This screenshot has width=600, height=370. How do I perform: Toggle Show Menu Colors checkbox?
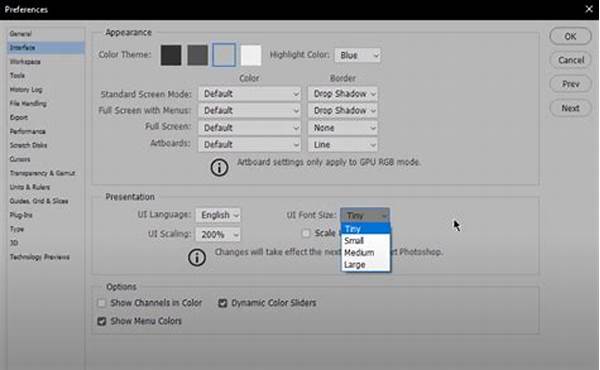point(102,321)
